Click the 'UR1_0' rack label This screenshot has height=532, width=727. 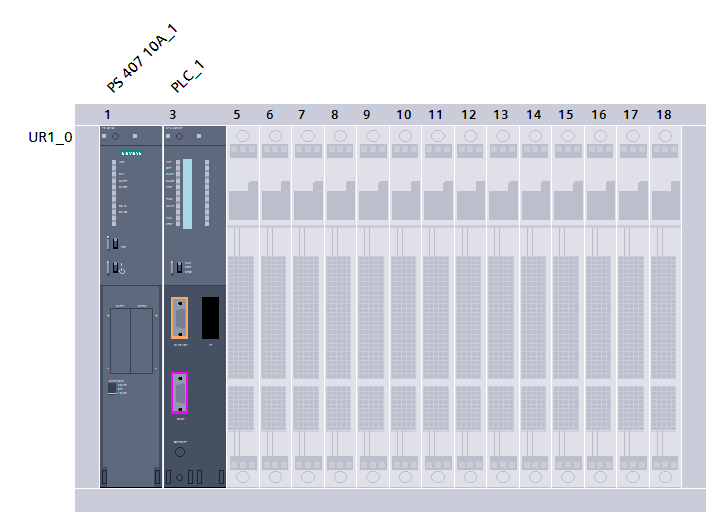(50, 137)
